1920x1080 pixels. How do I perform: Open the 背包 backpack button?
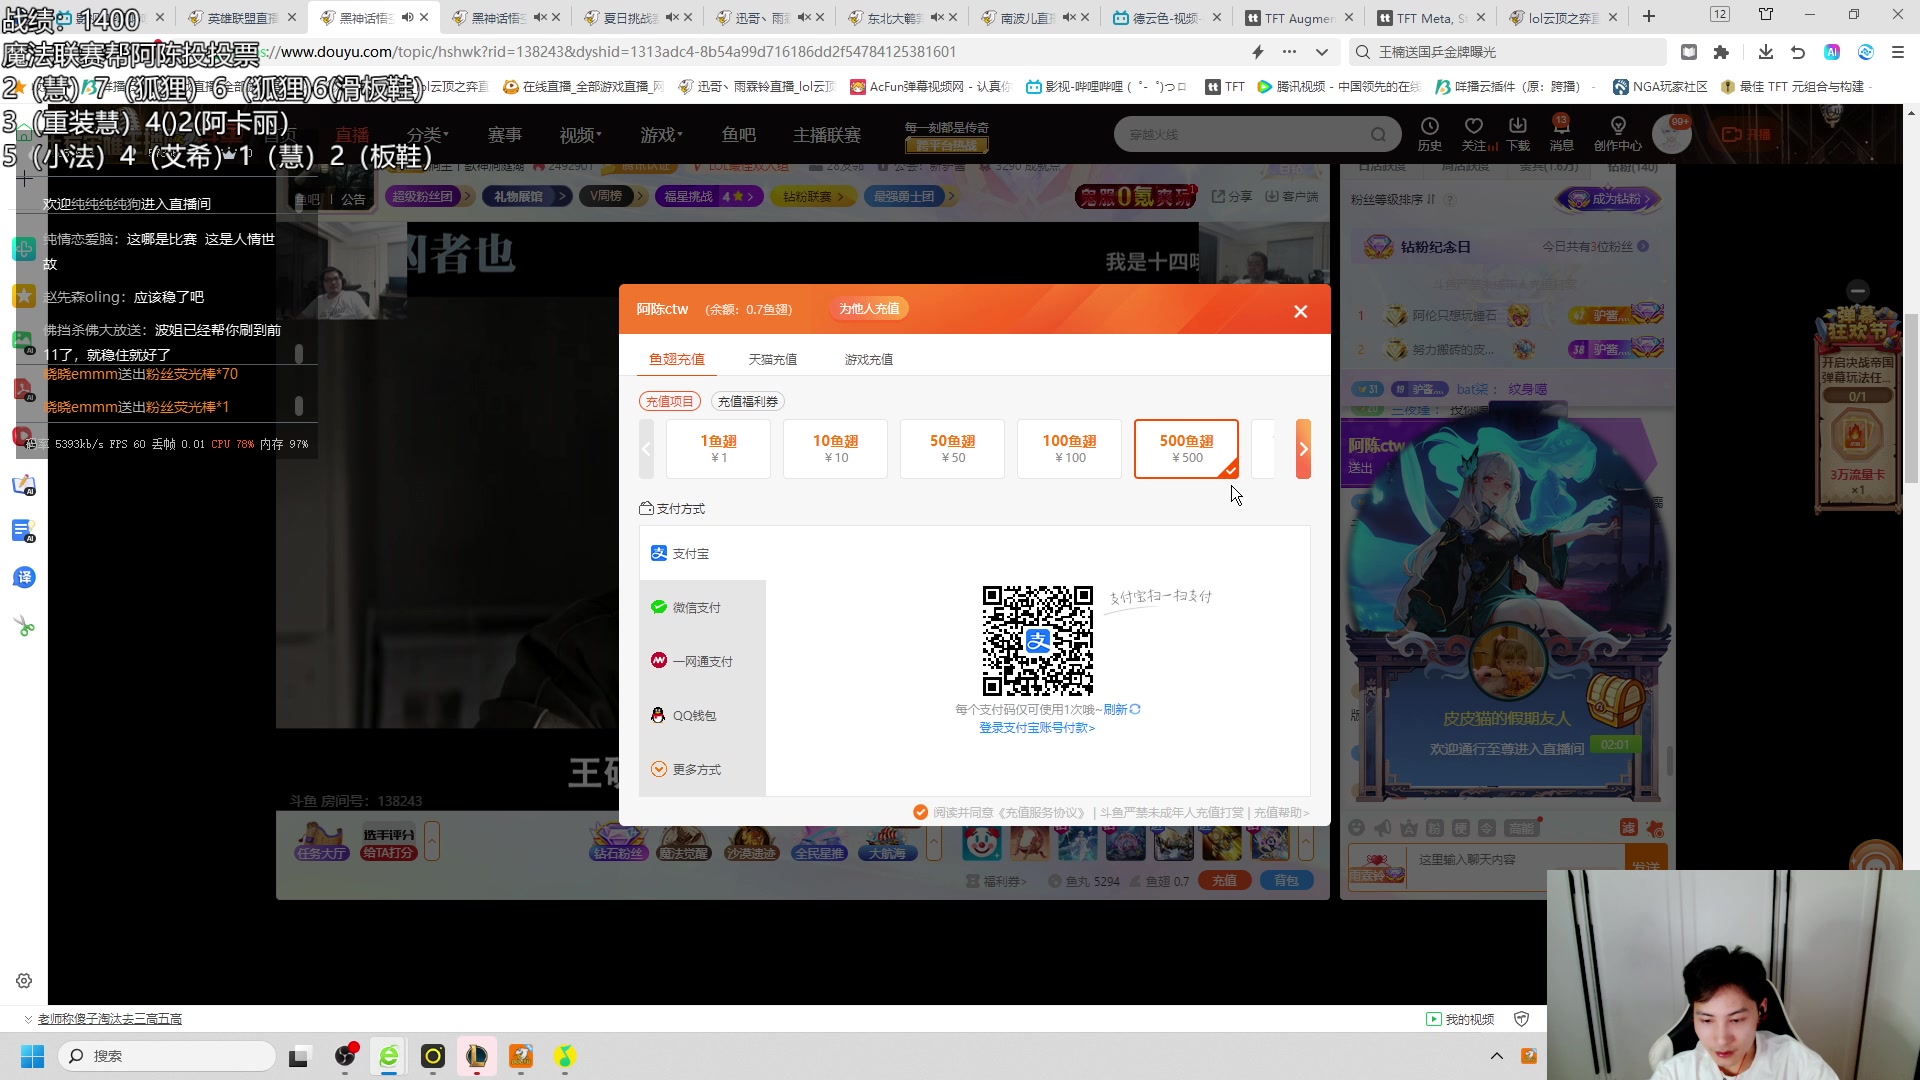(x=1286, y=881)
